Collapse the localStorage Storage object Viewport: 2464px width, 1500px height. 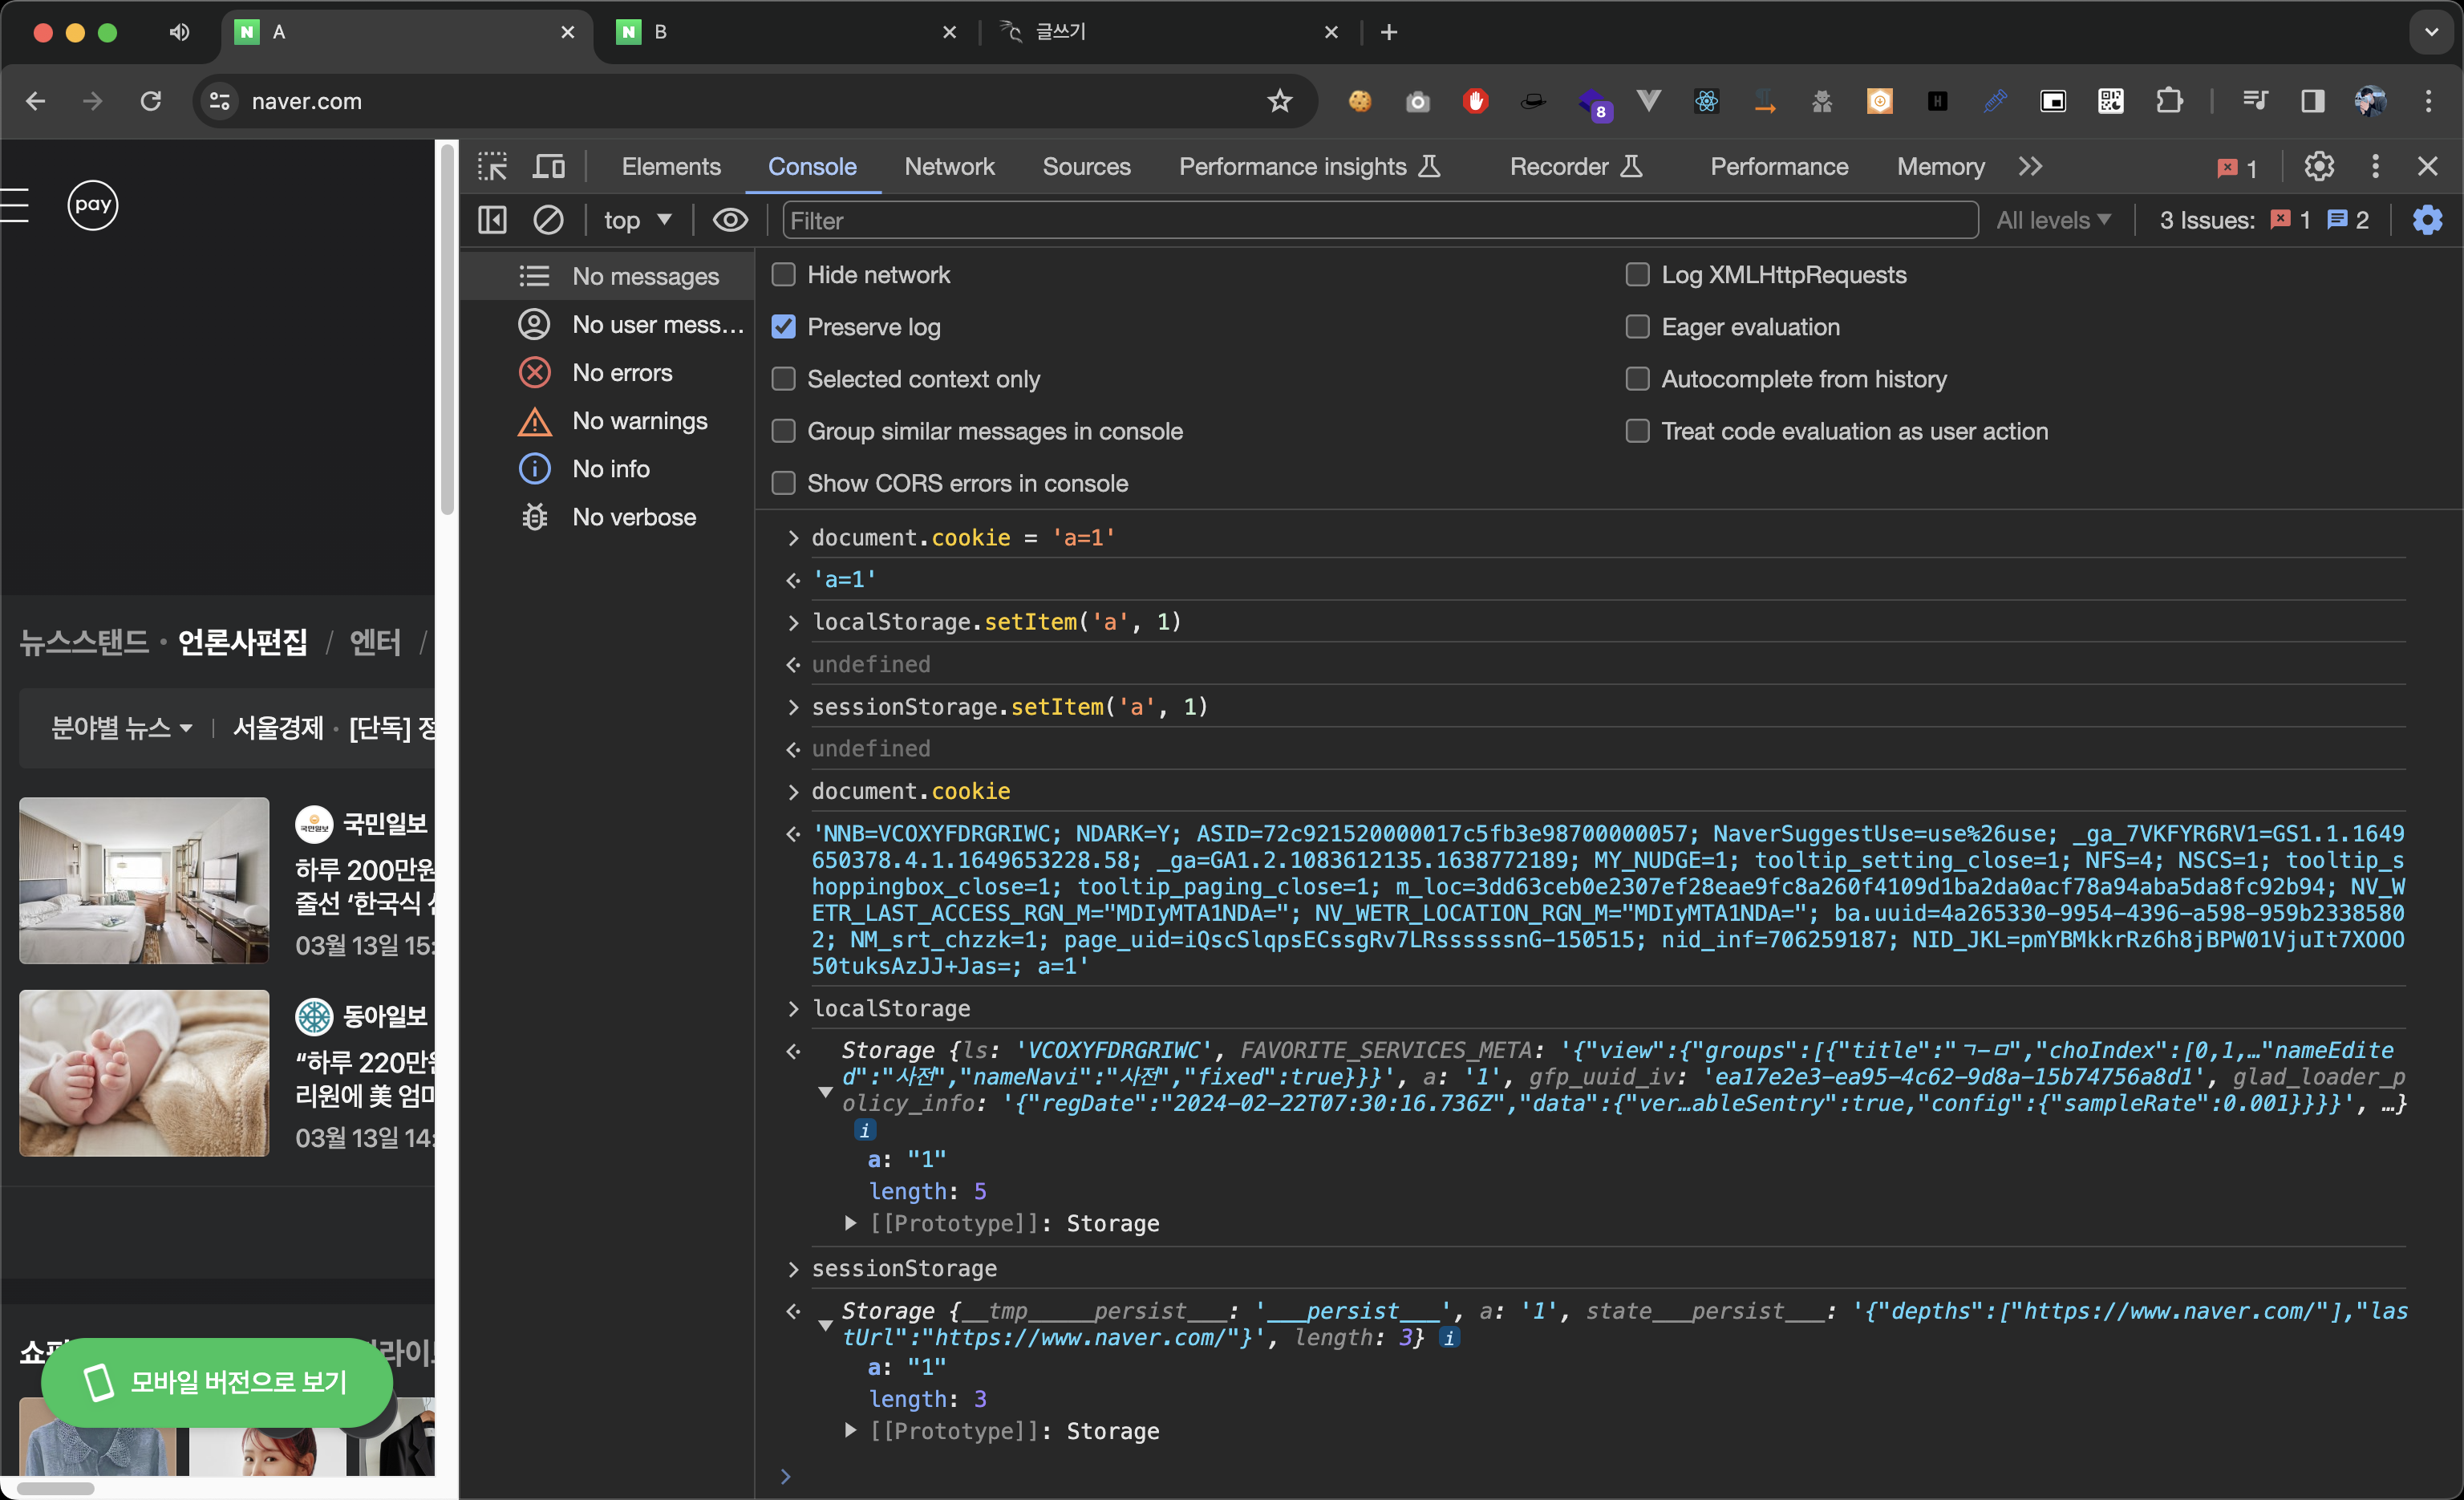825,1091
